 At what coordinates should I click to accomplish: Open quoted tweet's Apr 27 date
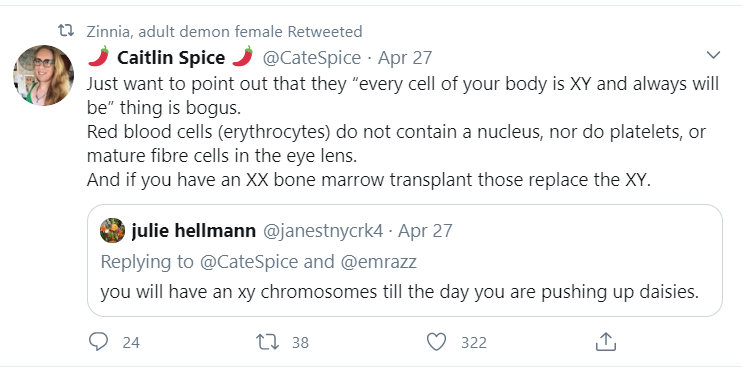[425, 231]
